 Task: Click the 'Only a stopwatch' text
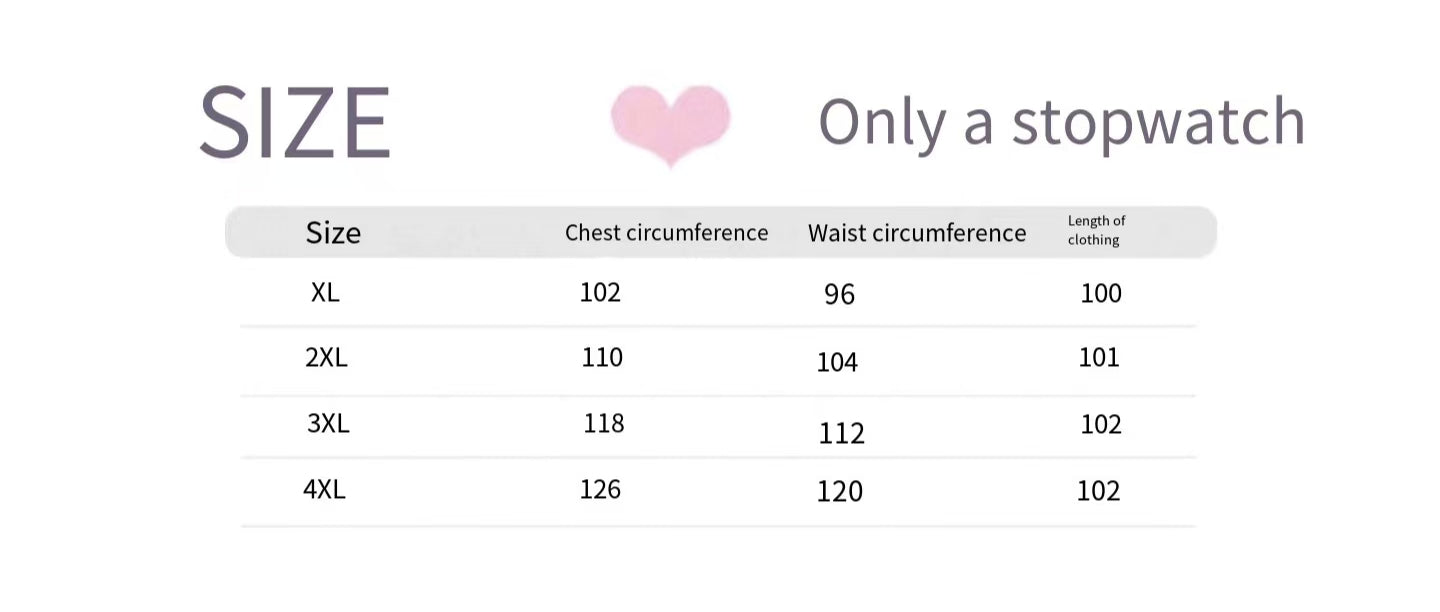[1061, 123]
